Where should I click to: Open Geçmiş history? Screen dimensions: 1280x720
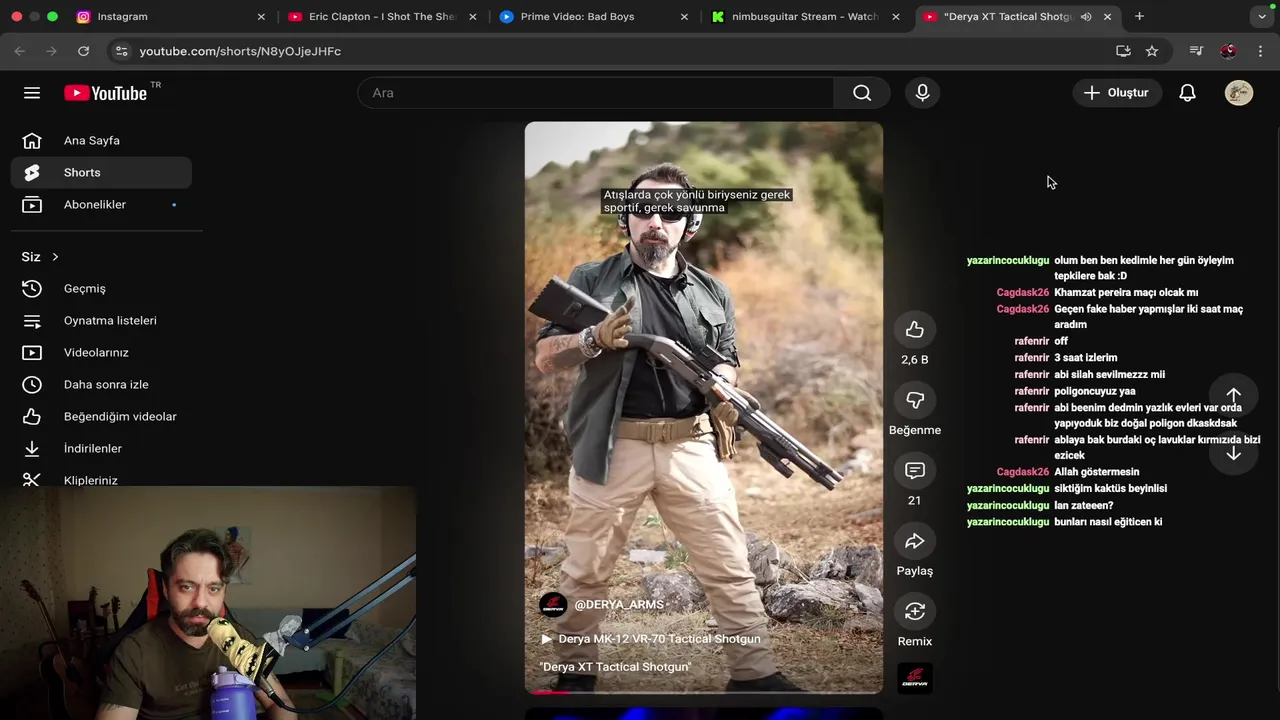pos(101,289)
